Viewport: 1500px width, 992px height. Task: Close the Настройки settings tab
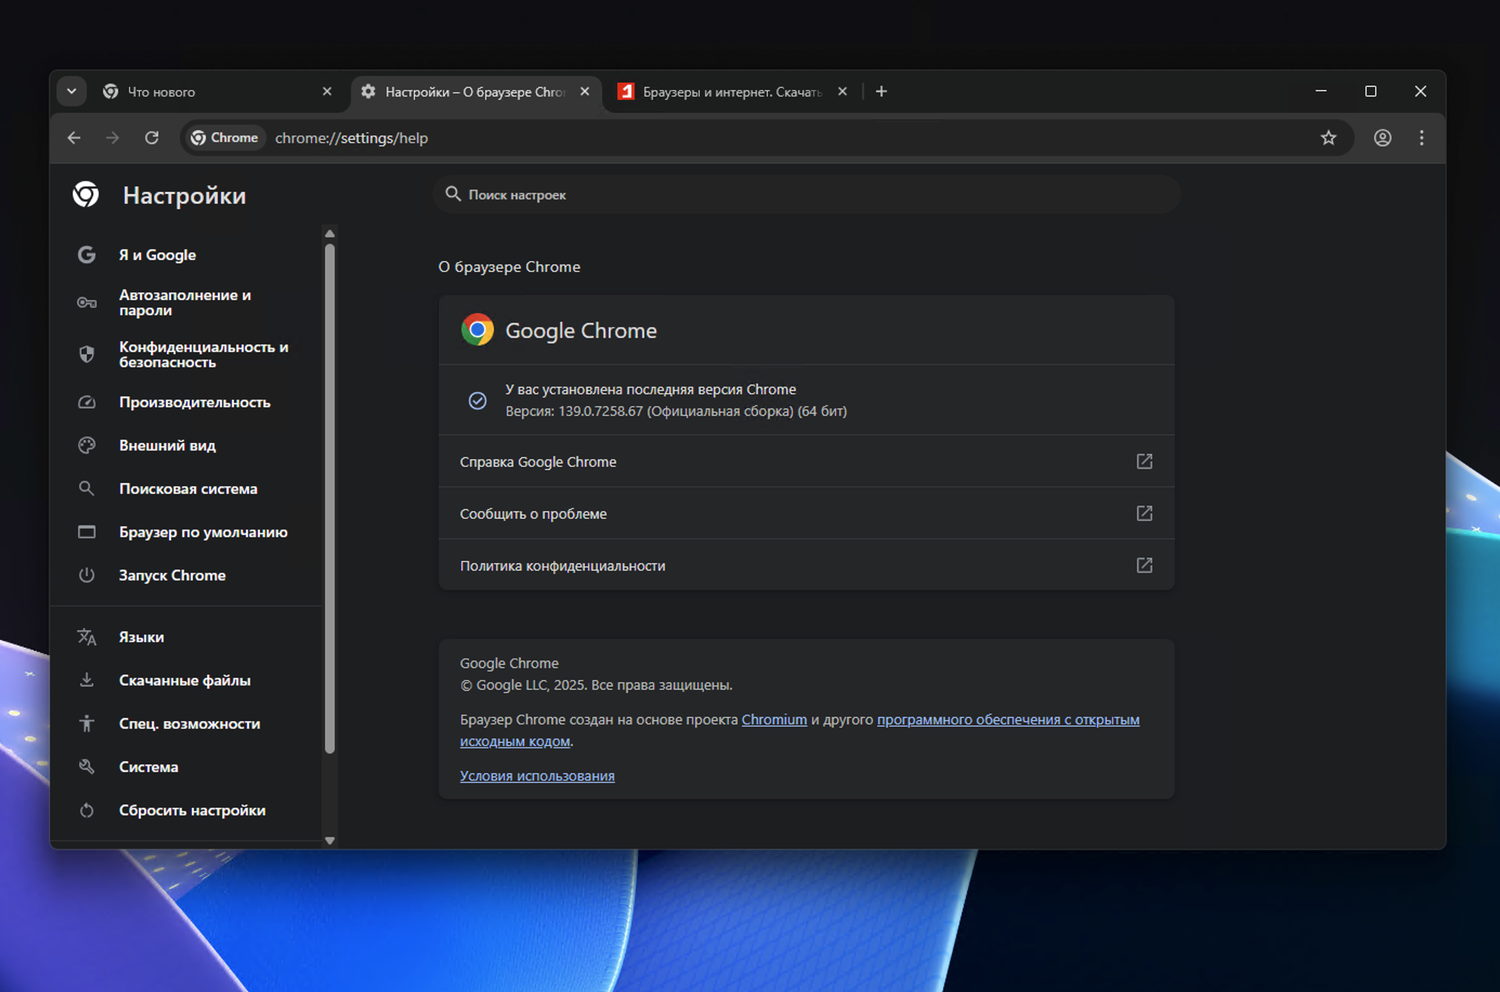pyautogui.click(x=585, y=91)
